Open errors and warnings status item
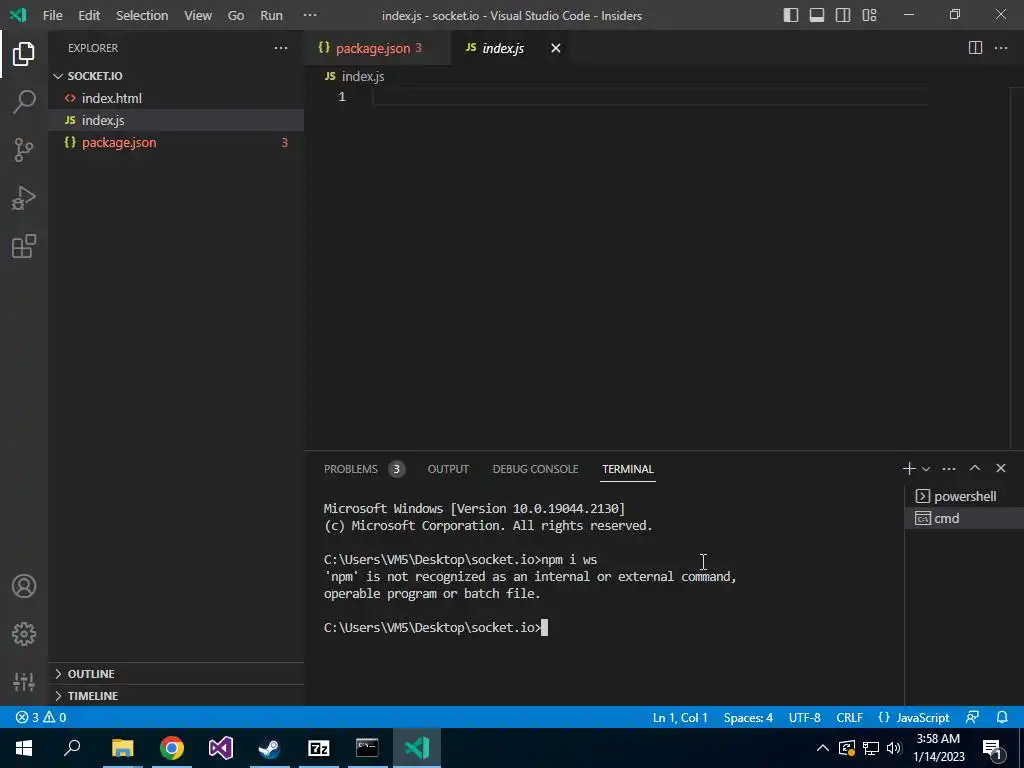The image size is (1024, 768). (41, 717)
